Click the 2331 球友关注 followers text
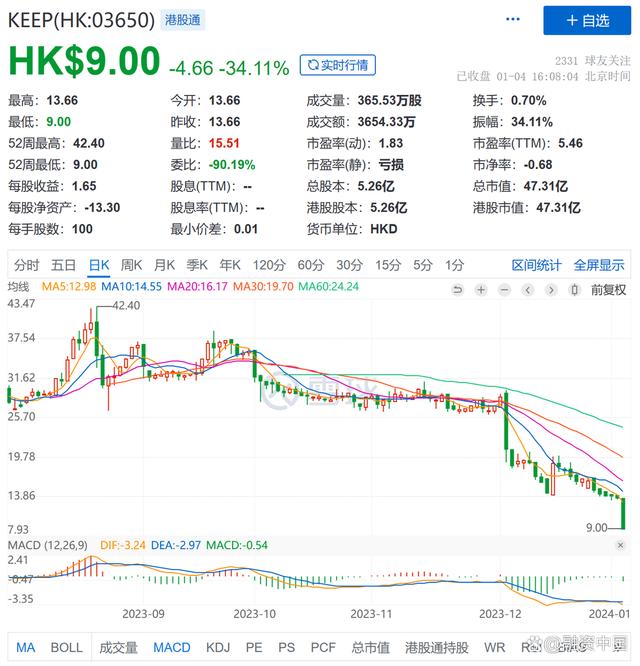640x666 pixels. 592,61
